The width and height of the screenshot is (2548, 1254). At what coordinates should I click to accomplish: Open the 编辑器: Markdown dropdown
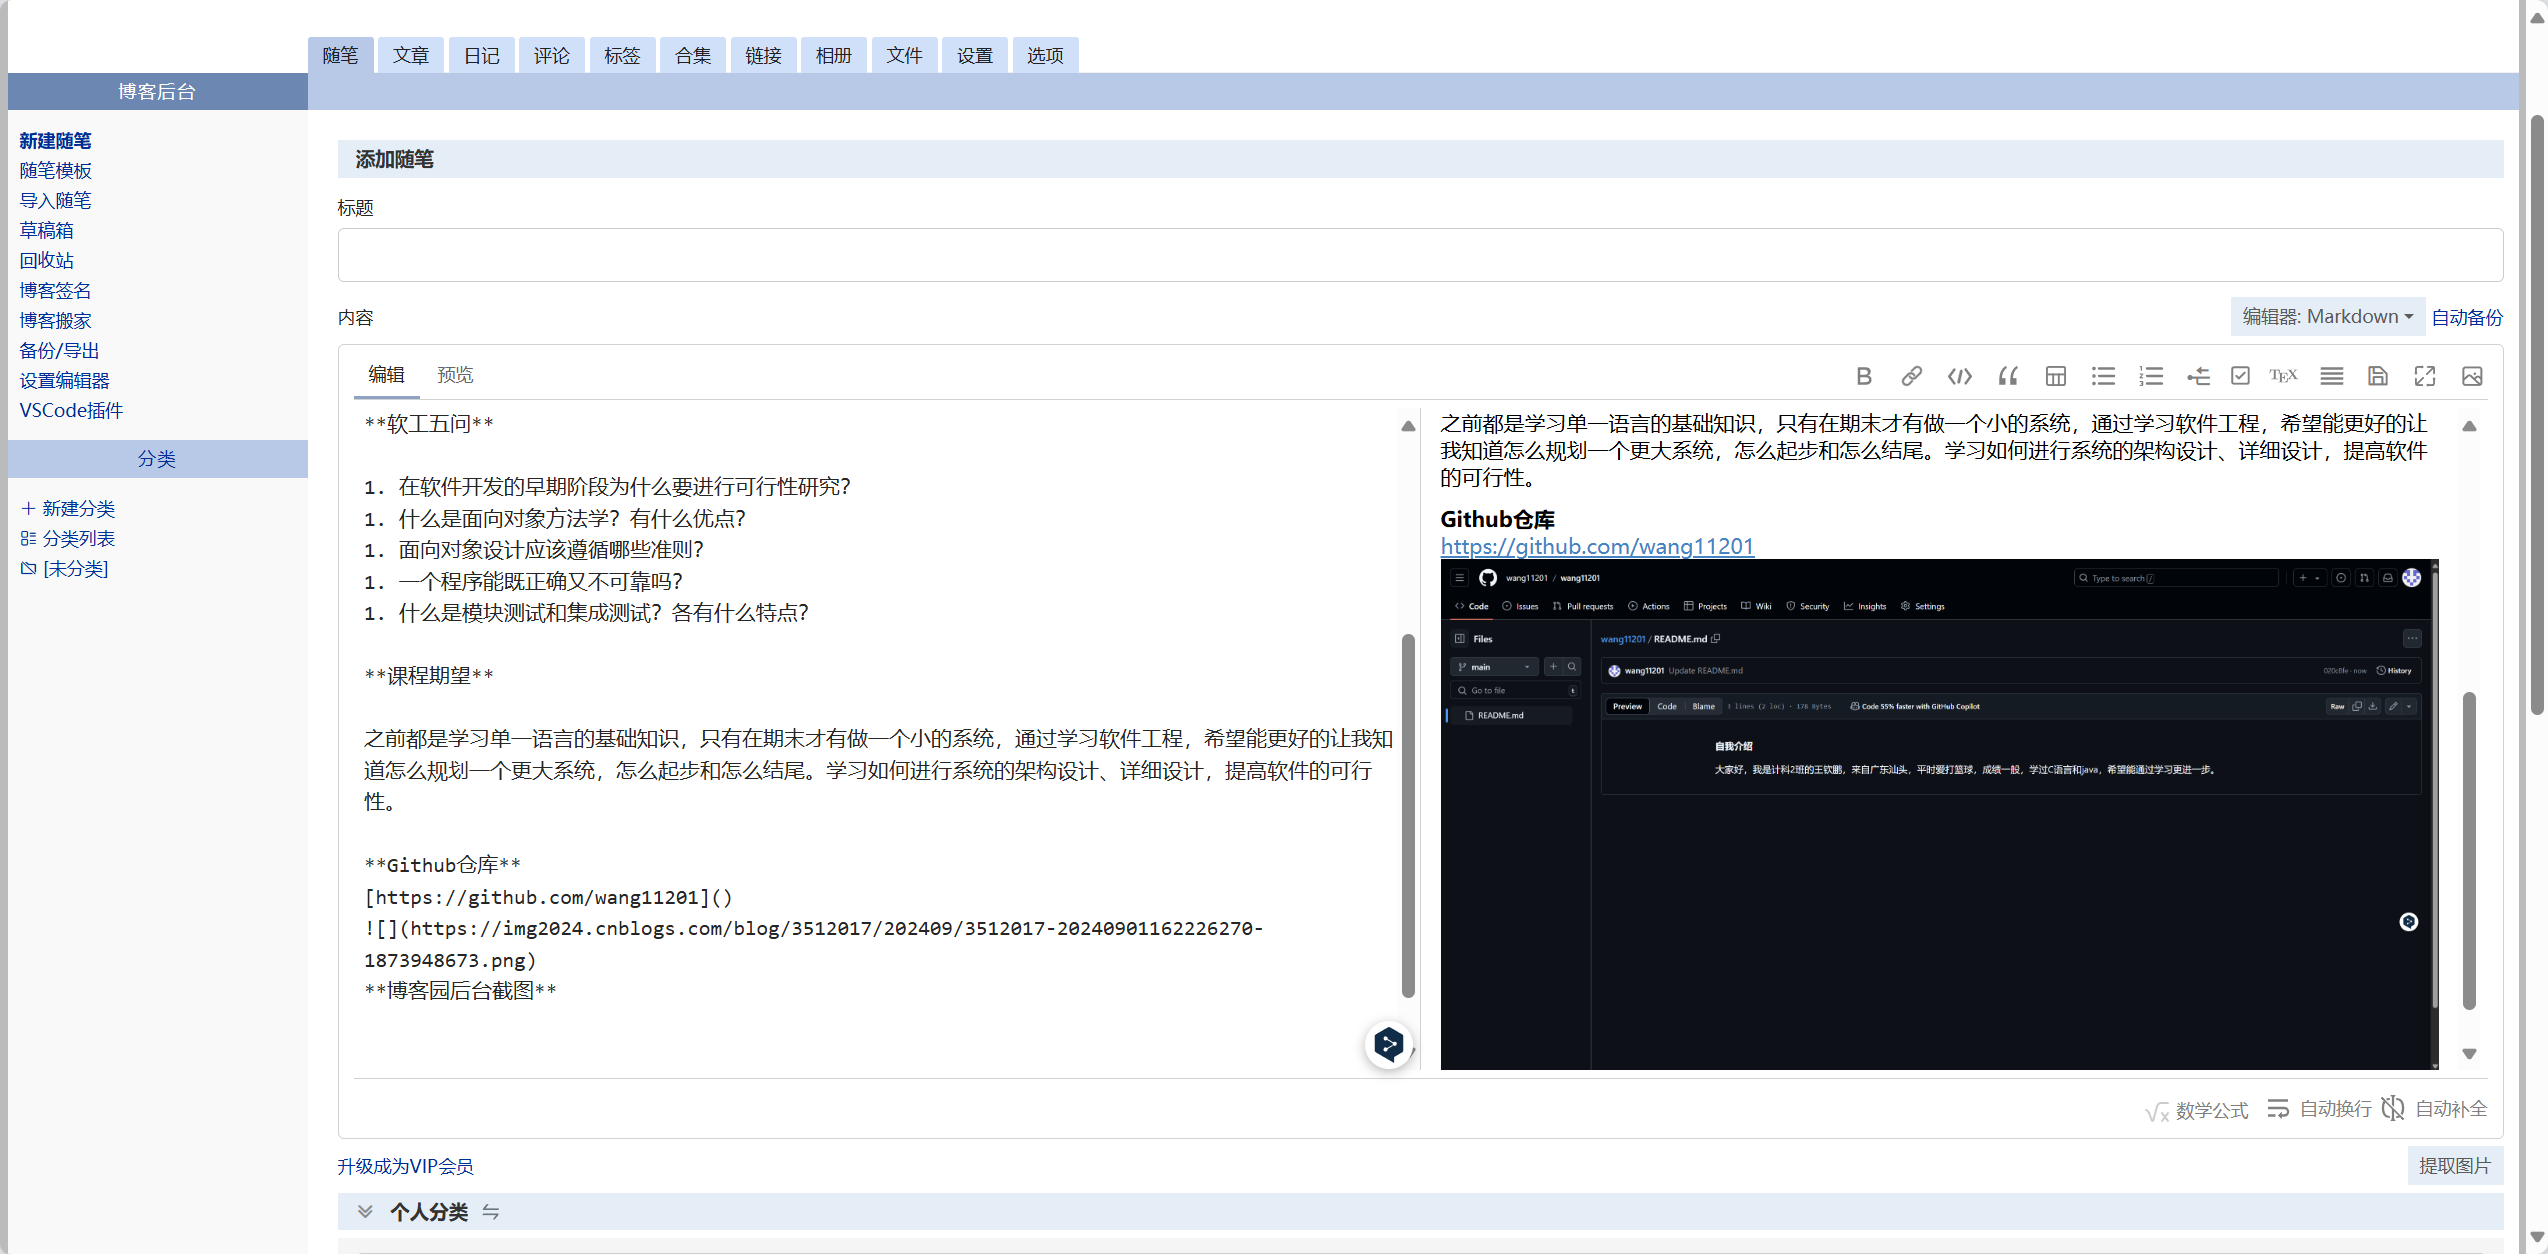2327,316
